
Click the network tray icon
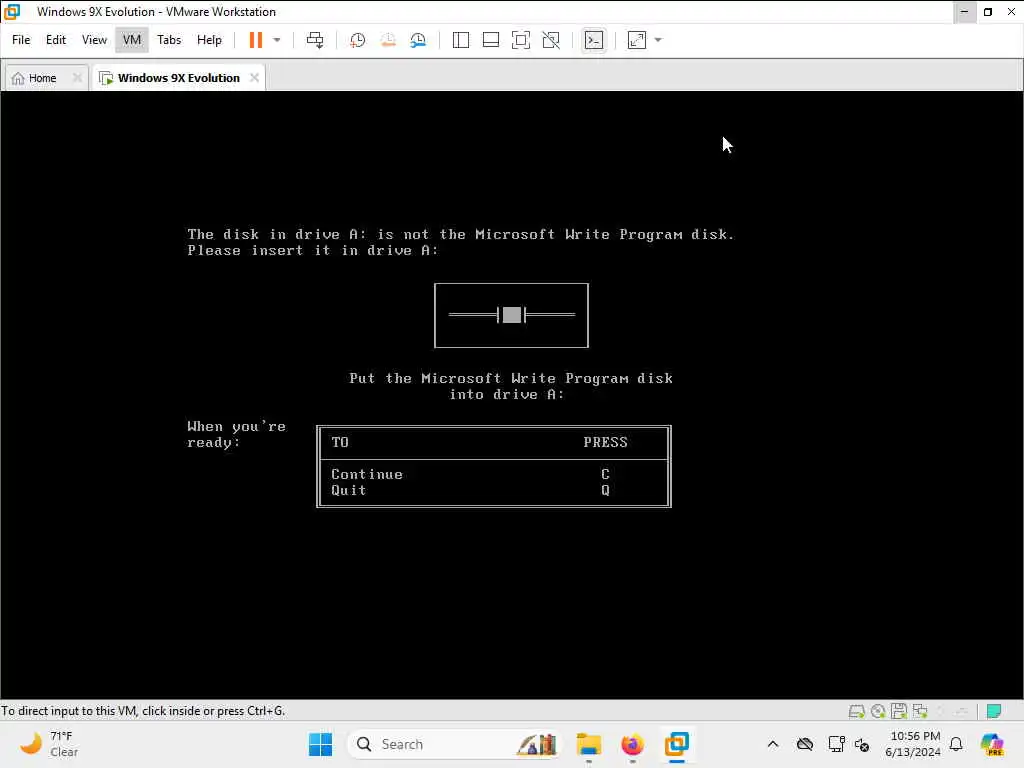pos(835,744)
